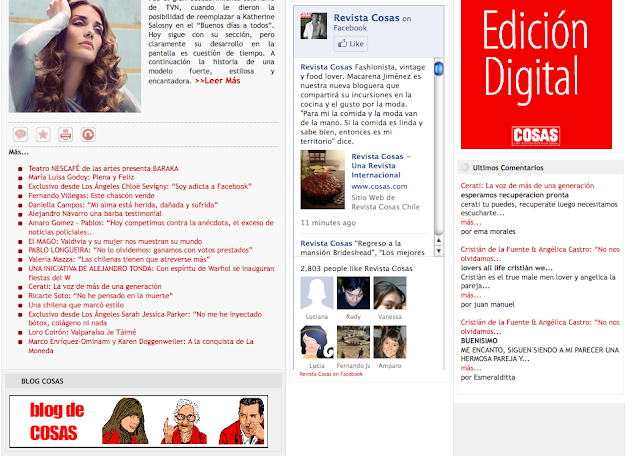Open Revista Cosas – Una Revista Internacional link
Screen dimensions: 640x456
381,166
